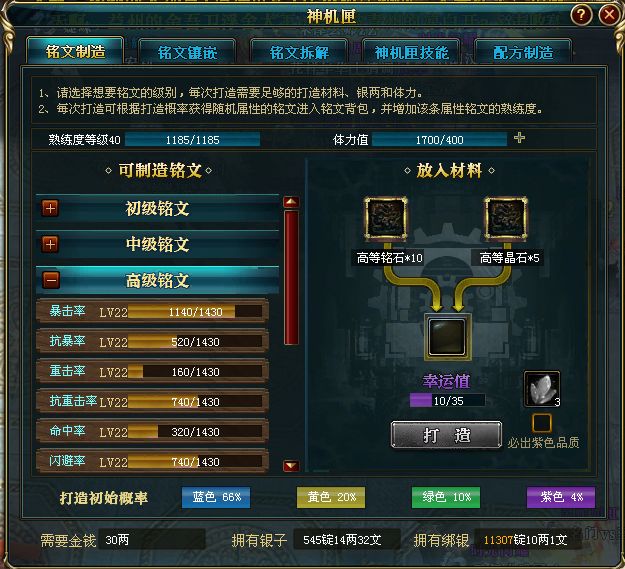This screenshot has height=569, width=625.
Task: Click the scroll up arrow in rune list
Action: click(291, 202)
